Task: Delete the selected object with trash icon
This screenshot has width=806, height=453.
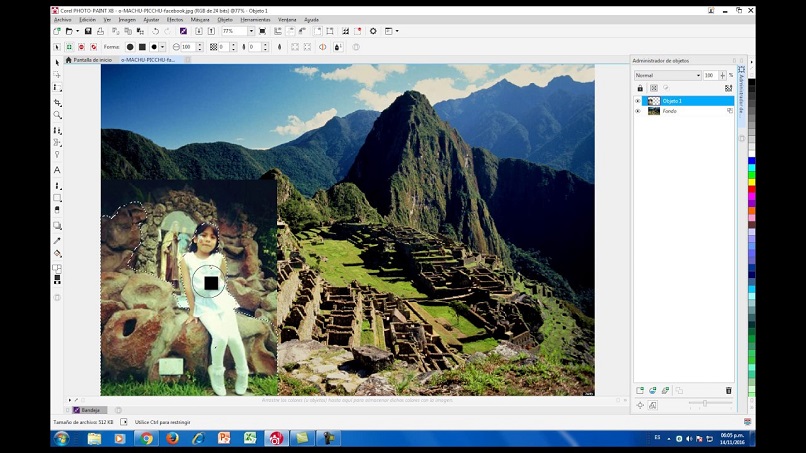Action: tap(728, 391)
